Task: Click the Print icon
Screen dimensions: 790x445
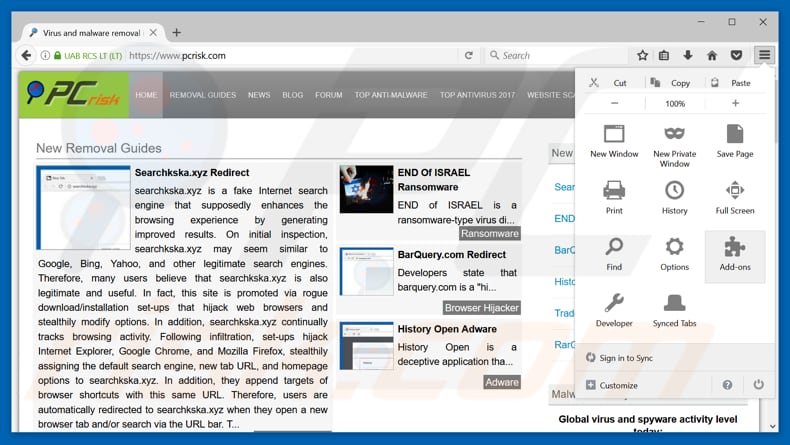Action: pyautogui.click(x=614, y=190)
